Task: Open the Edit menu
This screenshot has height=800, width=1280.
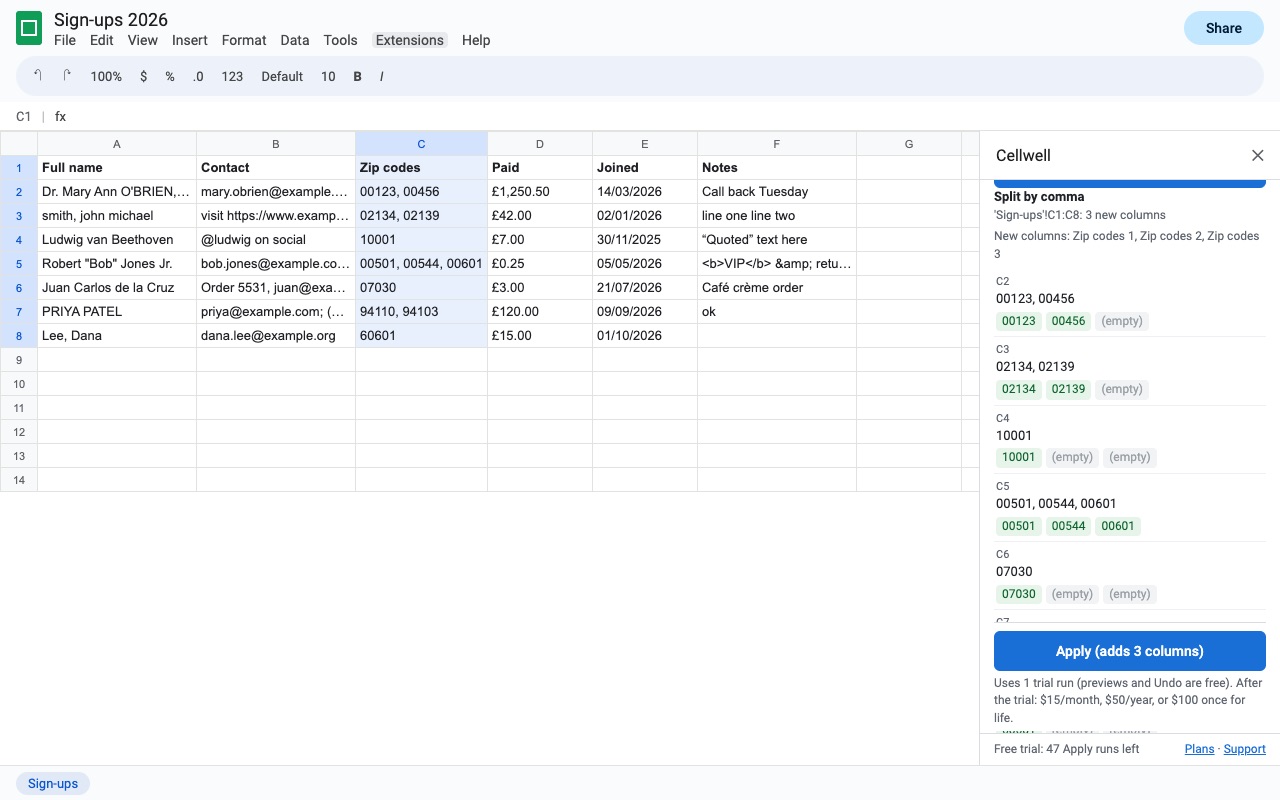Action: pyautogui.click(x=101, y=40)
